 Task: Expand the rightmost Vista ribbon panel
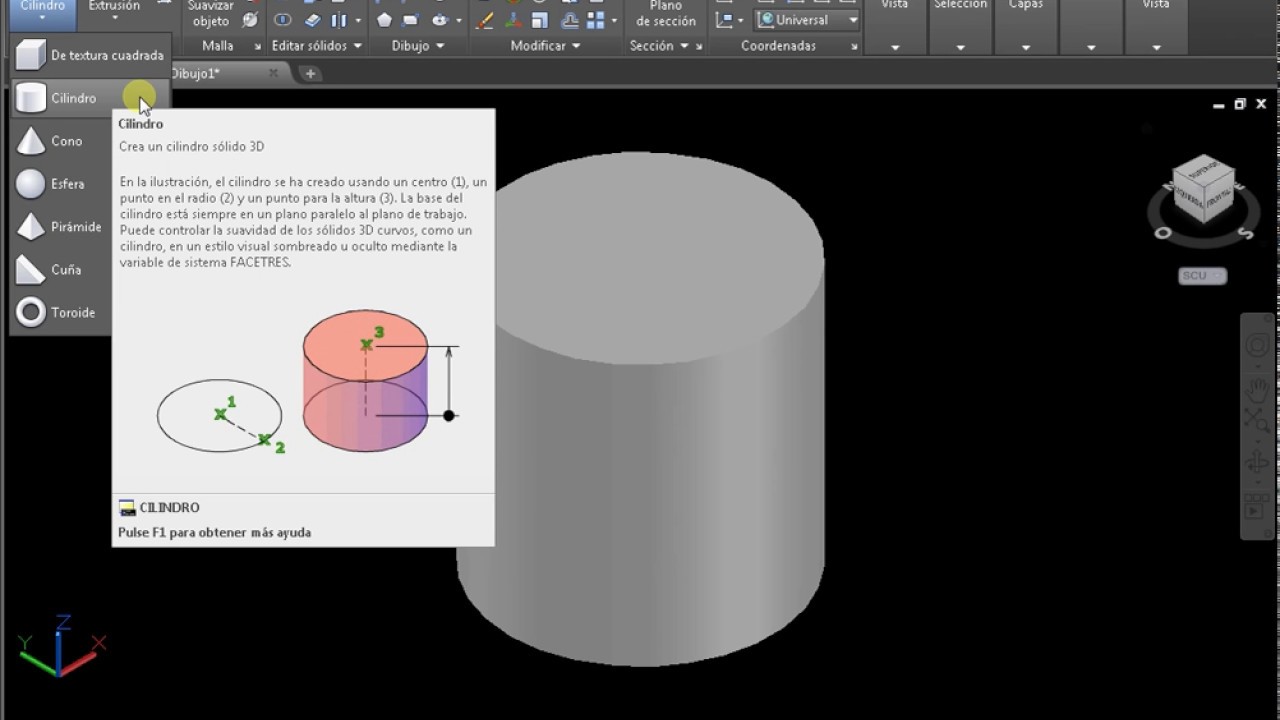point(1156,47)
